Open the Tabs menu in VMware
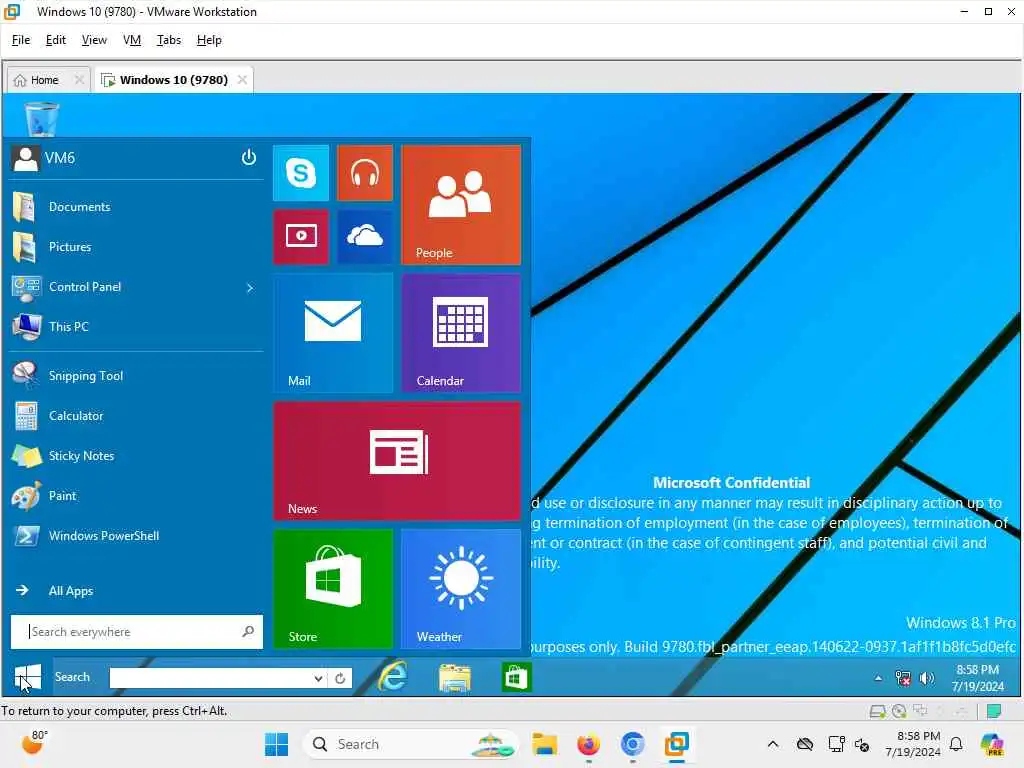Image resolution: width=1024 pixels, height=768 pixels. 168,40
